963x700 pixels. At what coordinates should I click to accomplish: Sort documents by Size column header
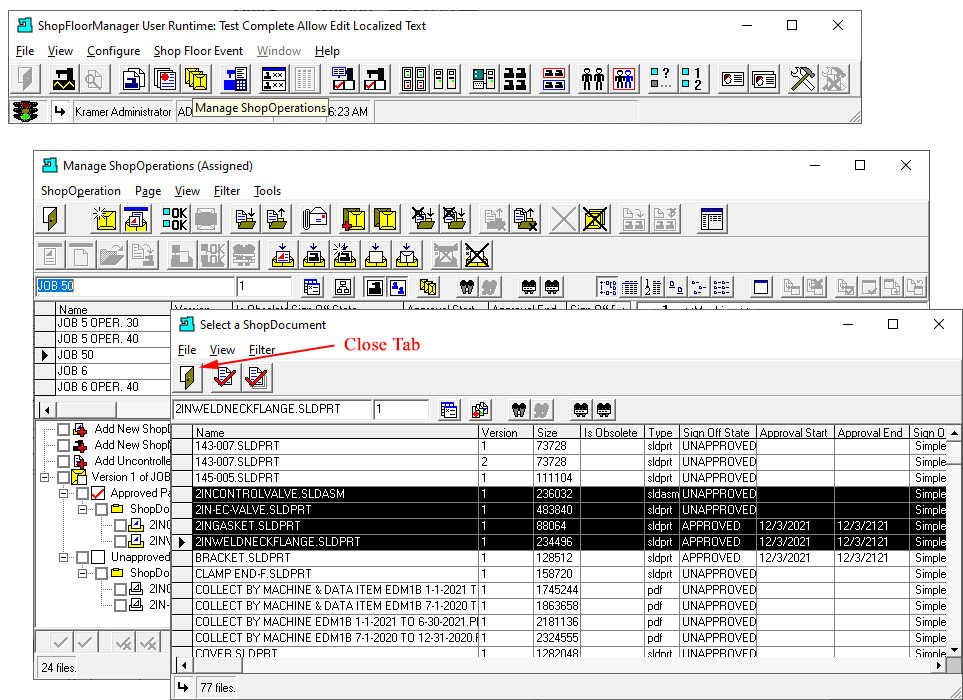point(556,432)
